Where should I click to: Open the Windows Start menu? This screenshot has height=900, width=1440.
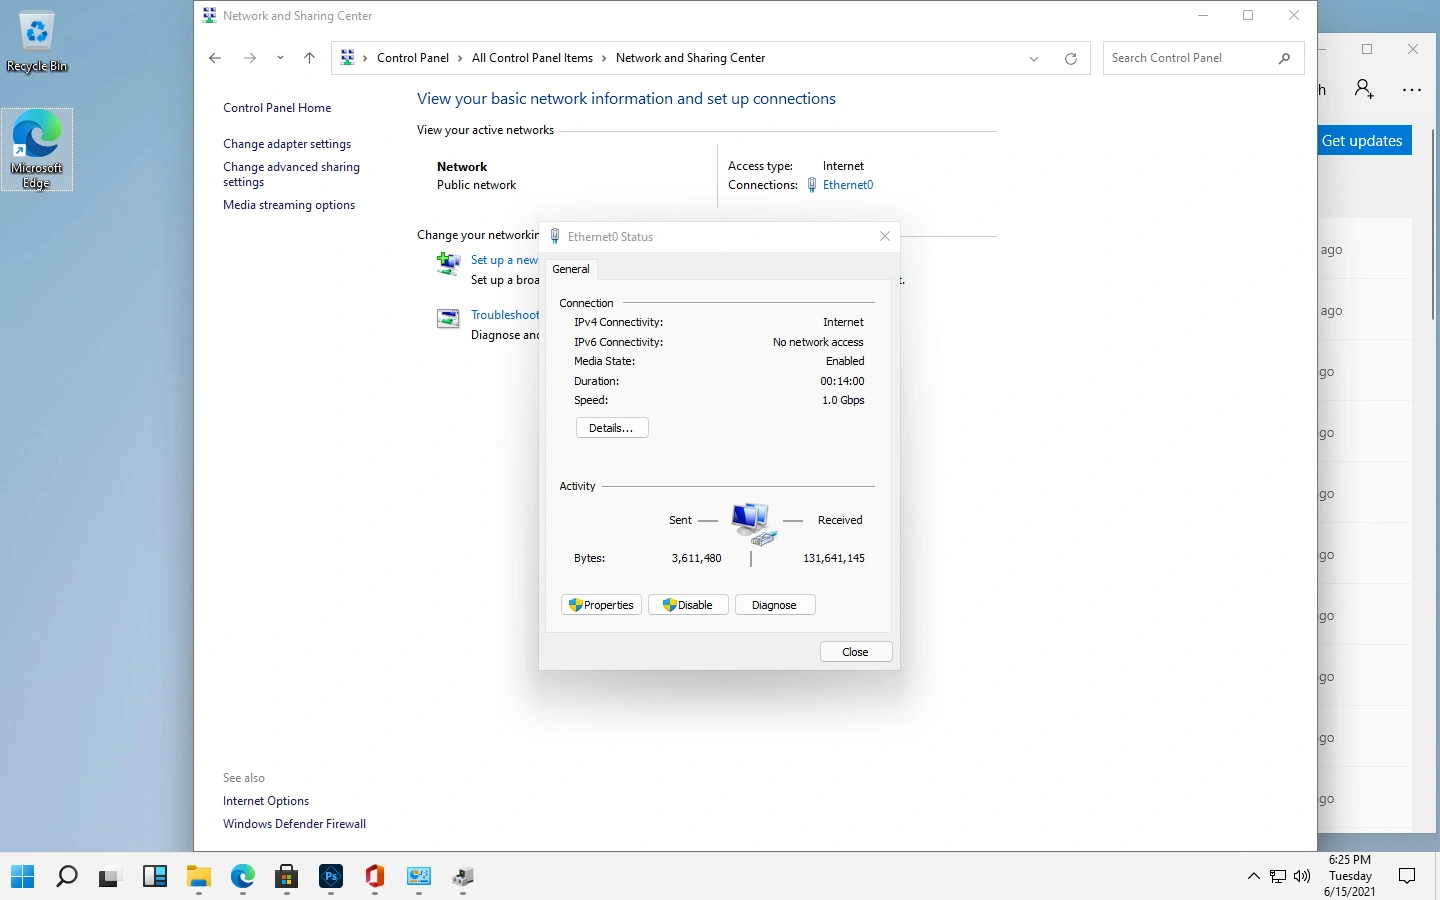point(22,877)
